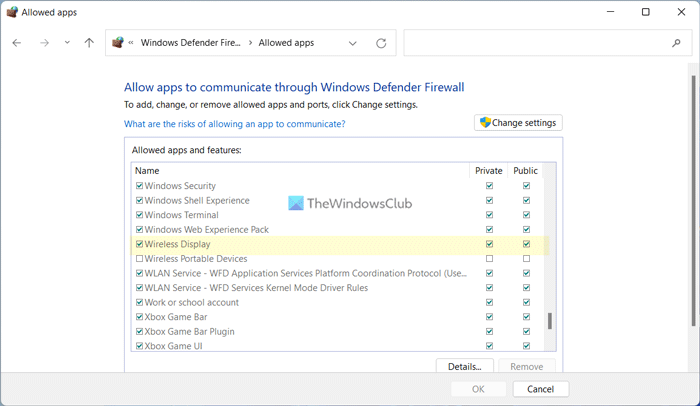Toggle Xbox Game Bar app checkbox
The height and width of the screenshot is (406, 700).
pyautogui.click(x=139, y=317)
